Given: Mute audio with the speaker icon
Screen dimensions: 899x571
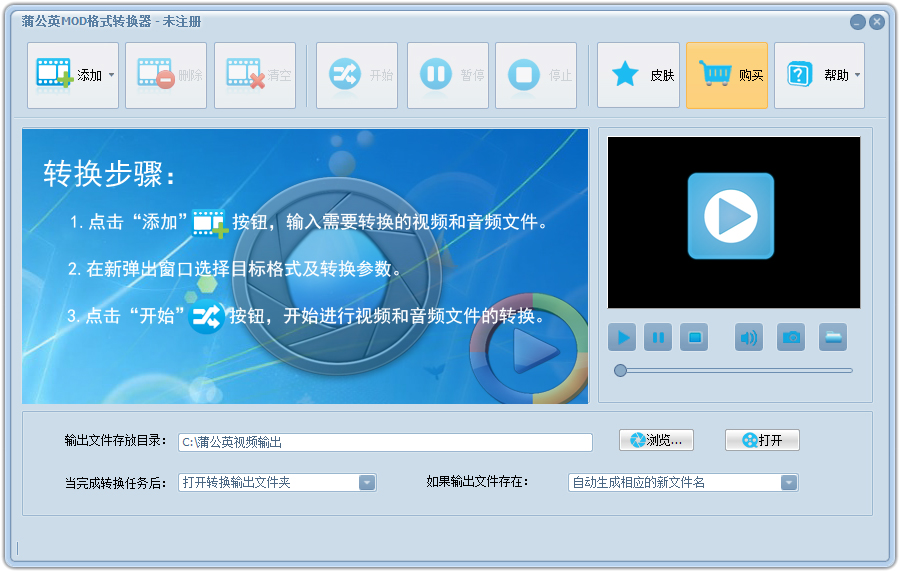Looking at the screenshot, I should (x=749, y=337).
